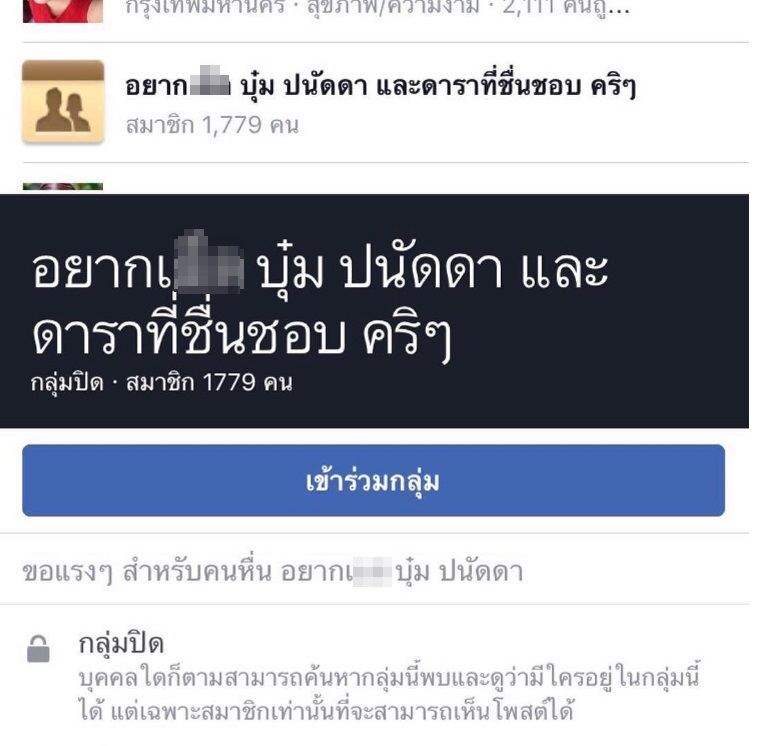The width and height of the screenshot is (768, 746).
Task: Select the สุขภาพ/ความงาม category text
Action: click(393, 7)
